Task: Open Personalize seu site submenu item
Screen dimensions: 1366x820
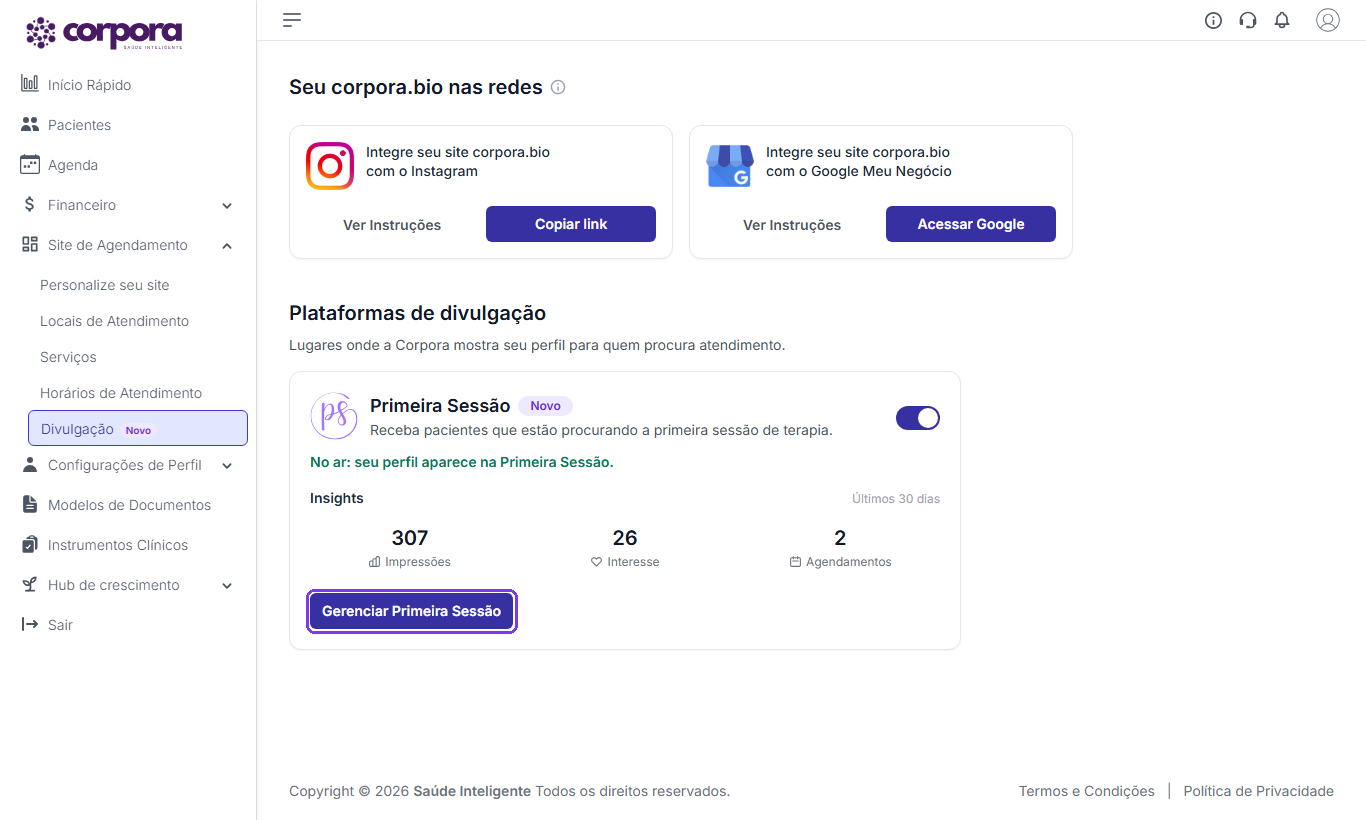Action: [x=105, y=285]
